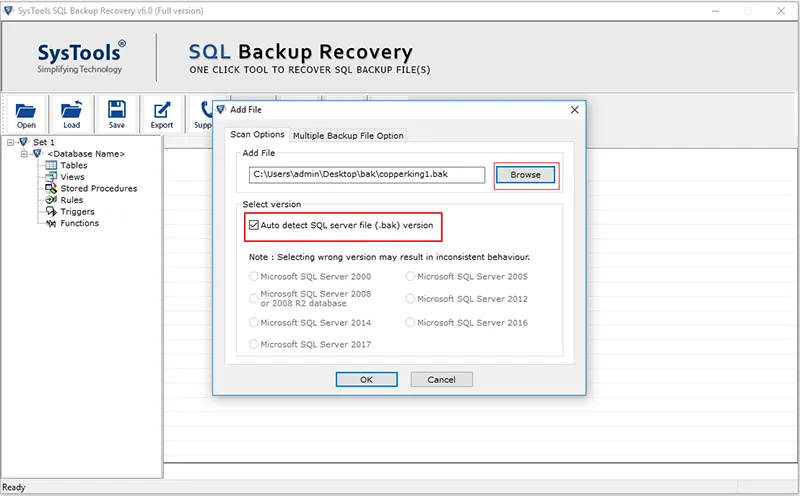Select the Triggers icon in the tree
This screenshot has height=496, width=800.
(51, 211)
